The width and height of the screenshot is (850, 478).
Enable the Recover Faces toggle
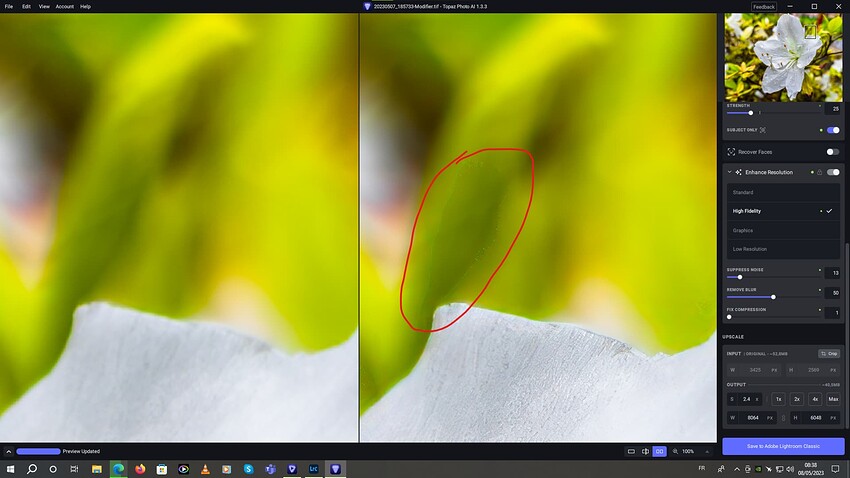pos(832,152)
